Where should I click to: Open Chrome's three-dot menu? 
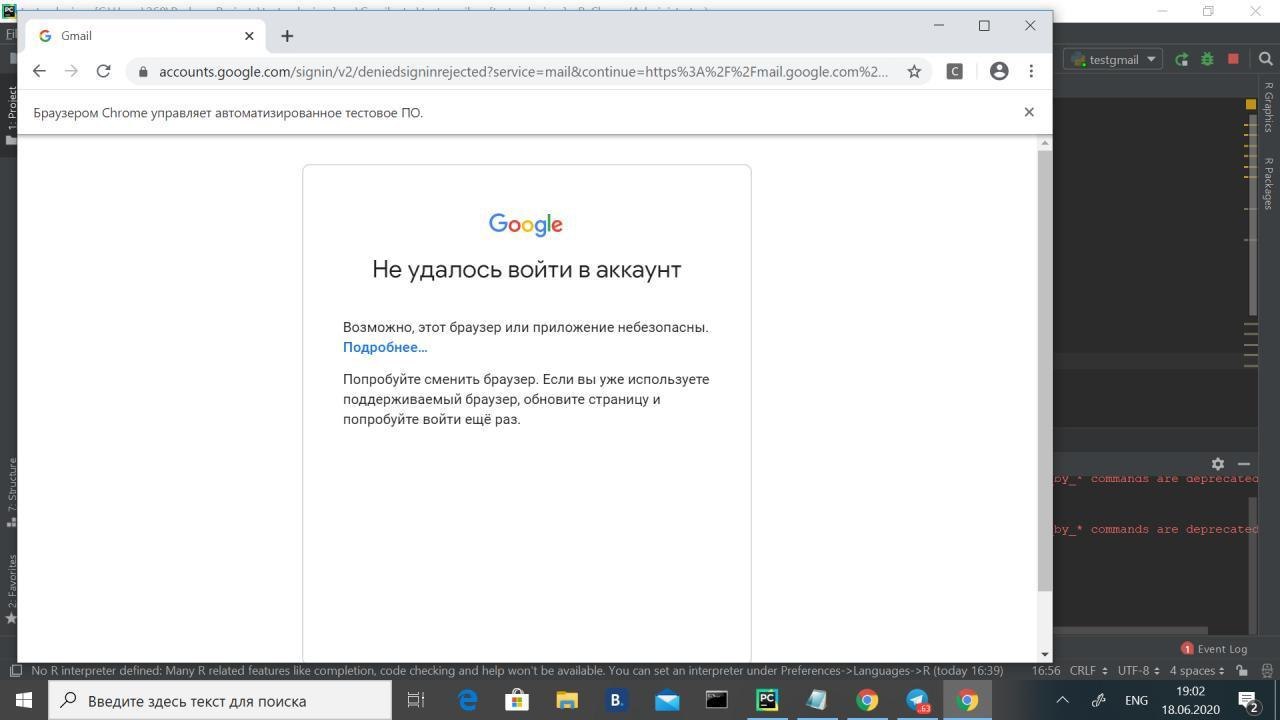[1031, 71]
